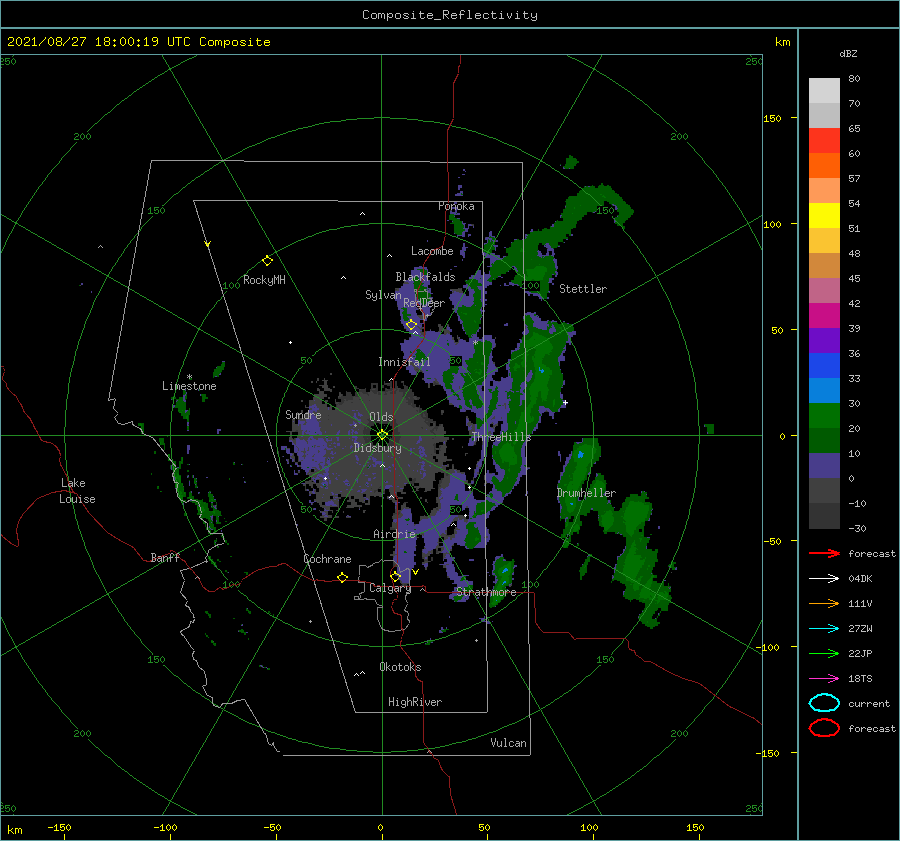Click the radar site marker between Olds and Didsbury
900x841 pixels.
(x=382, y=435)
